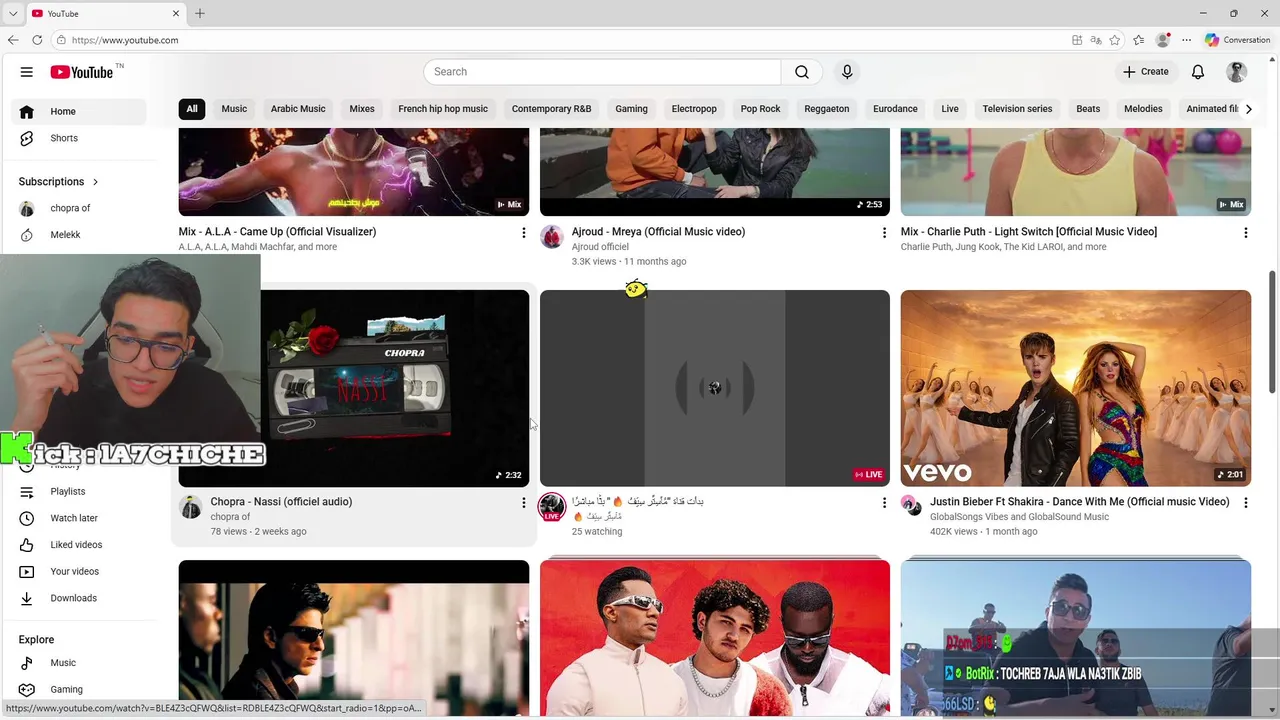Viewport: 1280px width, 720px height.
Task: Select the Eurodance filter chip
Action: pyautogui.click(x=895, y=109)
